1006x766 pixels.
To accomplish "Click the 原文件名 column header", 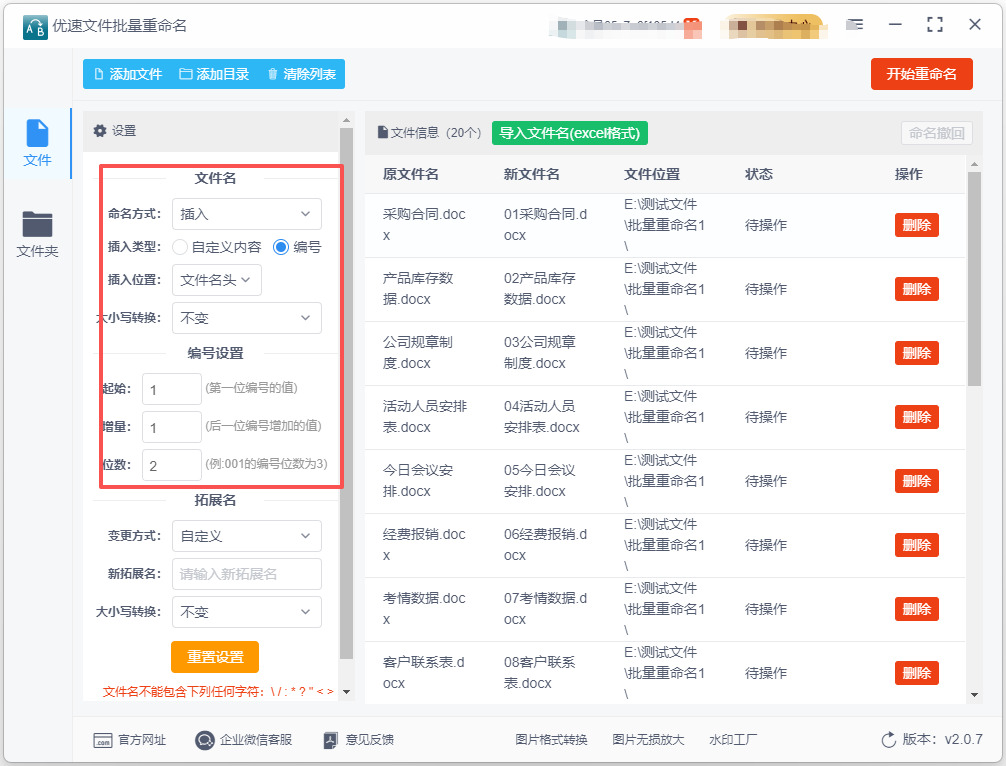I will coord(411,174).
